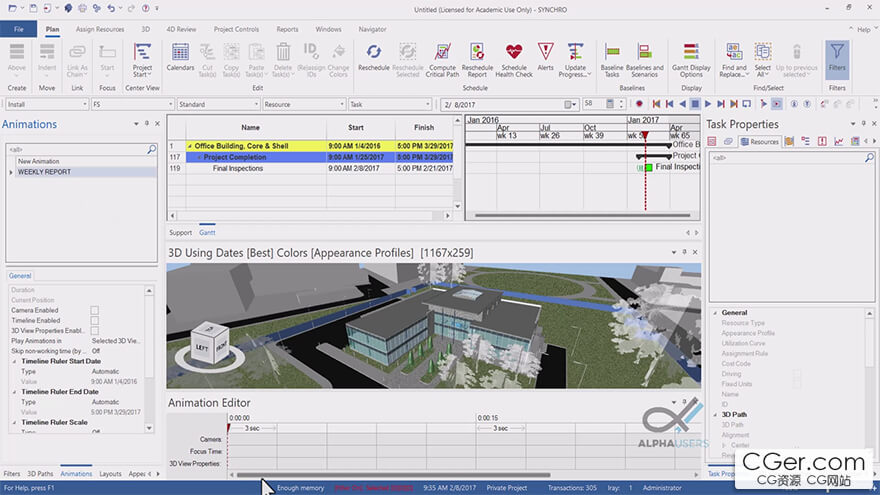Click the red focus time marker in Gantt chart

tap(645, 136)
